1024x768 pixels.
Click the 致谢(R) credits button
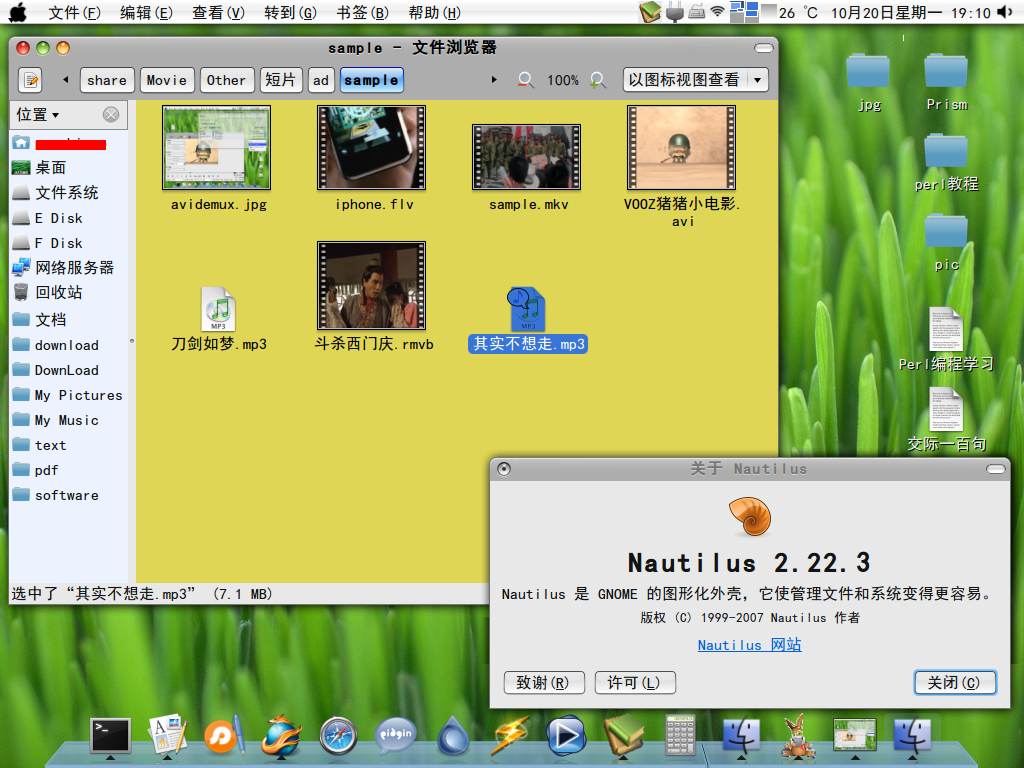point(544,682)
